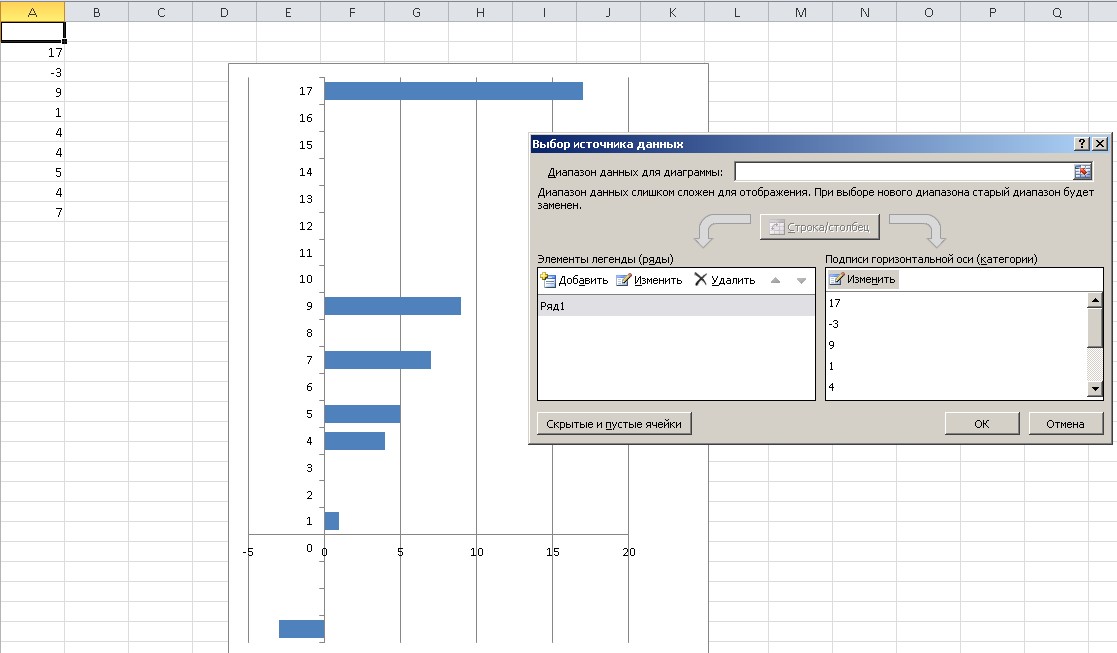Click the help question mark in dialog title
This screenshot has height=653, width=1117.
(x=1081, y=144)
